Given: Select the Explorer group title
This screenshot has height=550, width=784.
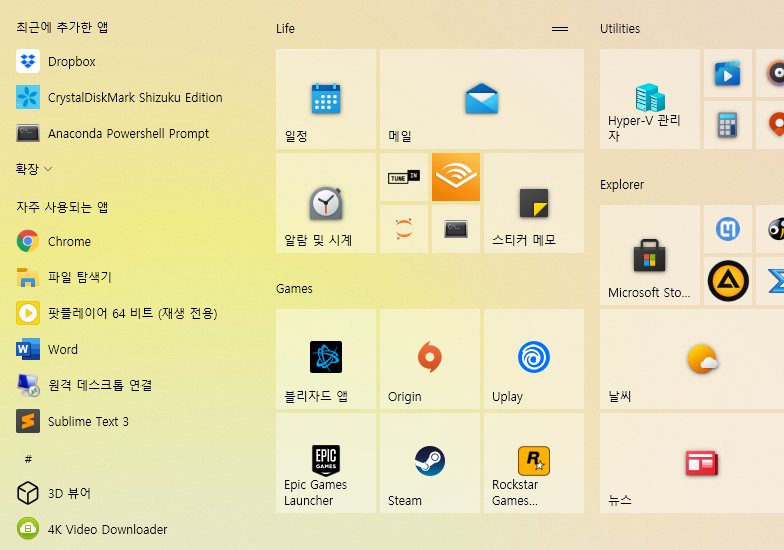Looking at the screenshot, I should (x=622, y=184).
